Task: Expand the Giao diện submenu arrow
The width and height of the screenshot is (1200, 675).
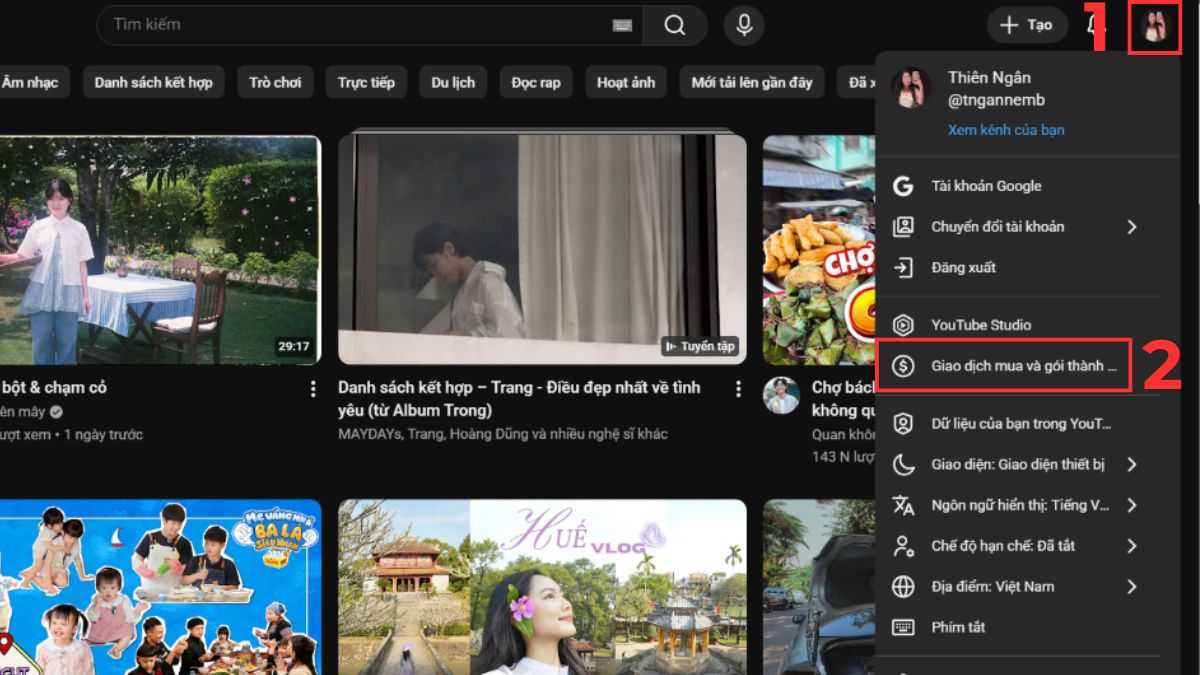Action: [x=1132, y=464]
